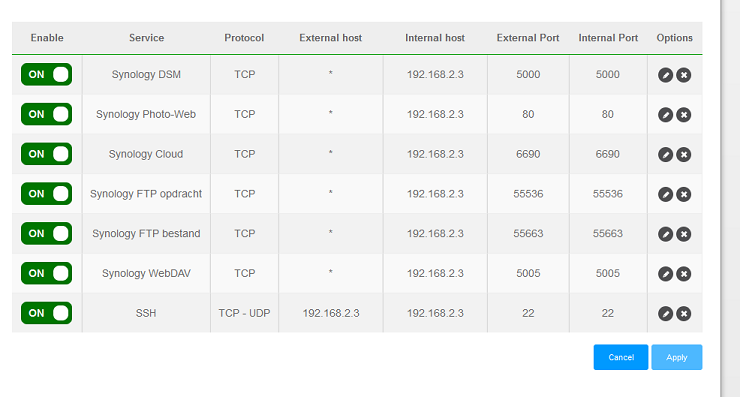Delete the Synology WebDAV rule
This screenshot has width=740, height=397.
(x=683, y=274)
